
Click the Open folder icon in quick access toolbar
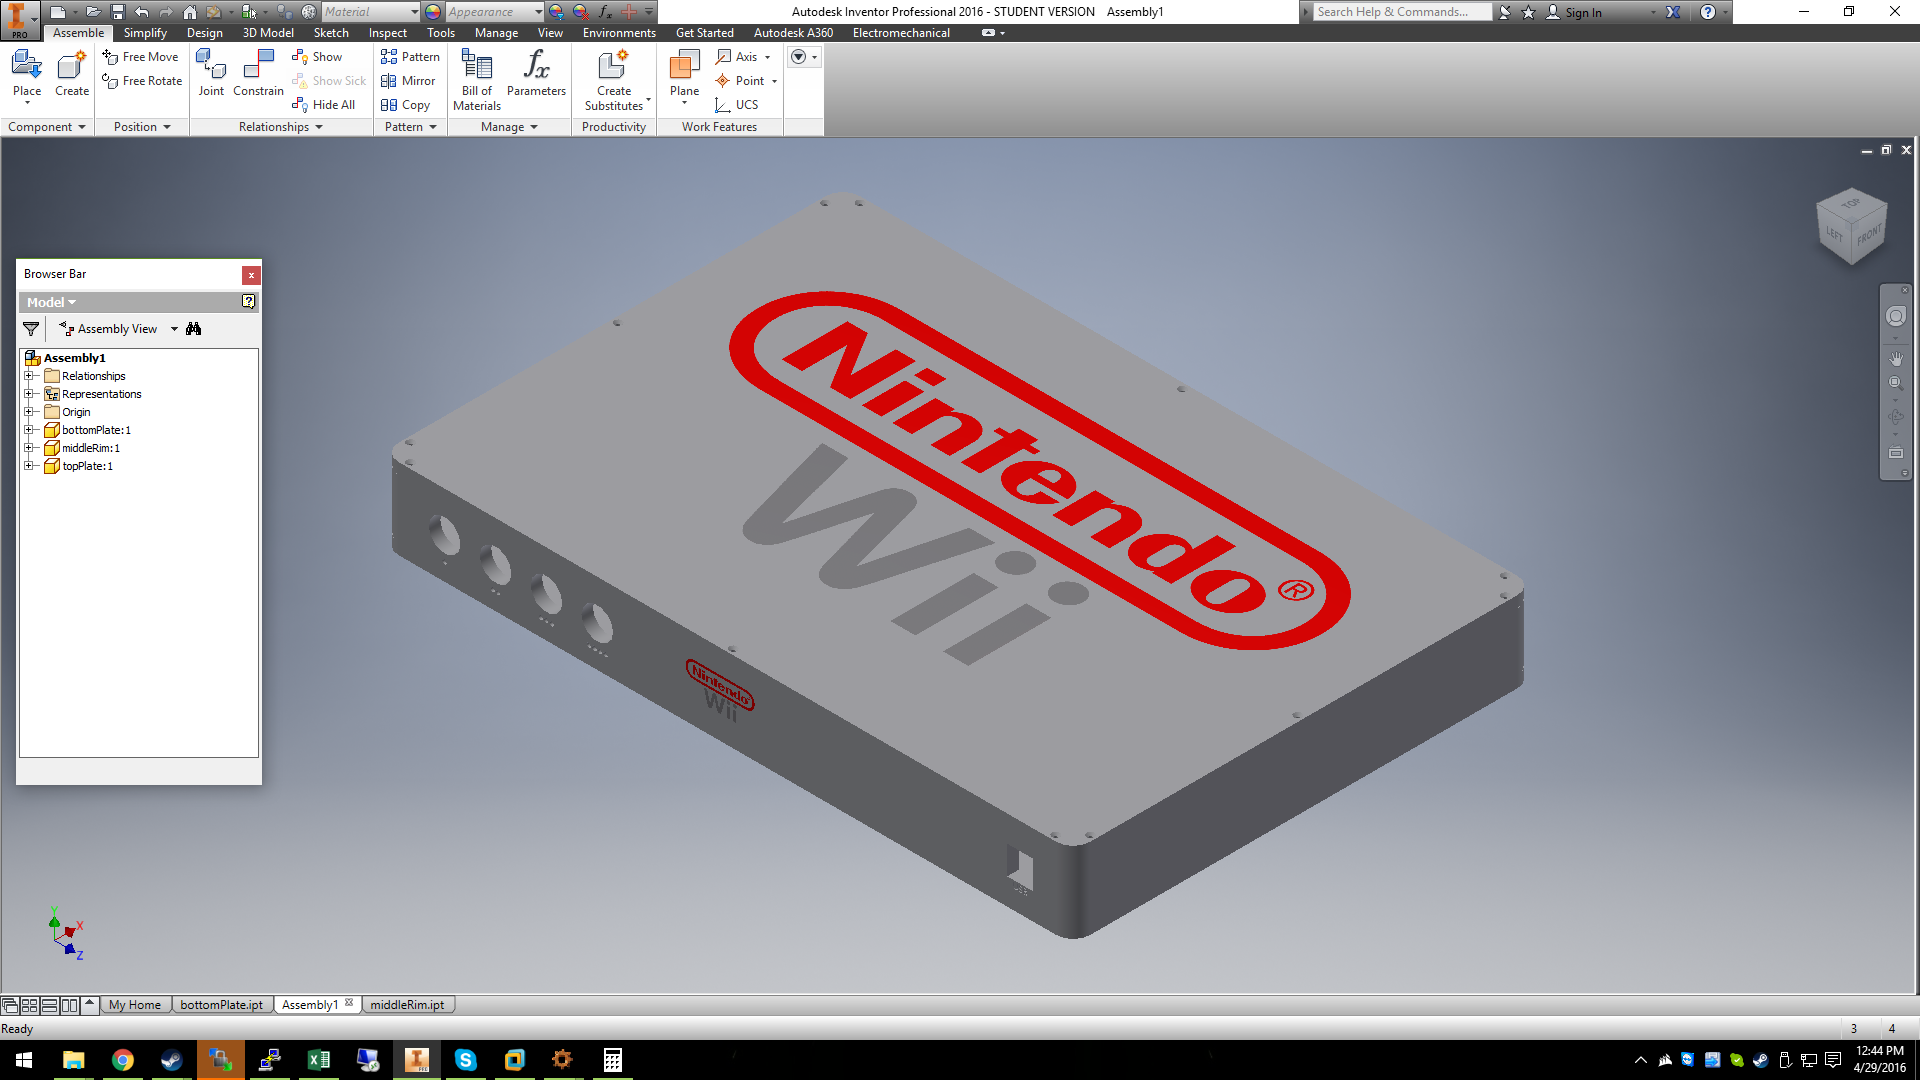(x=92, y=12)
